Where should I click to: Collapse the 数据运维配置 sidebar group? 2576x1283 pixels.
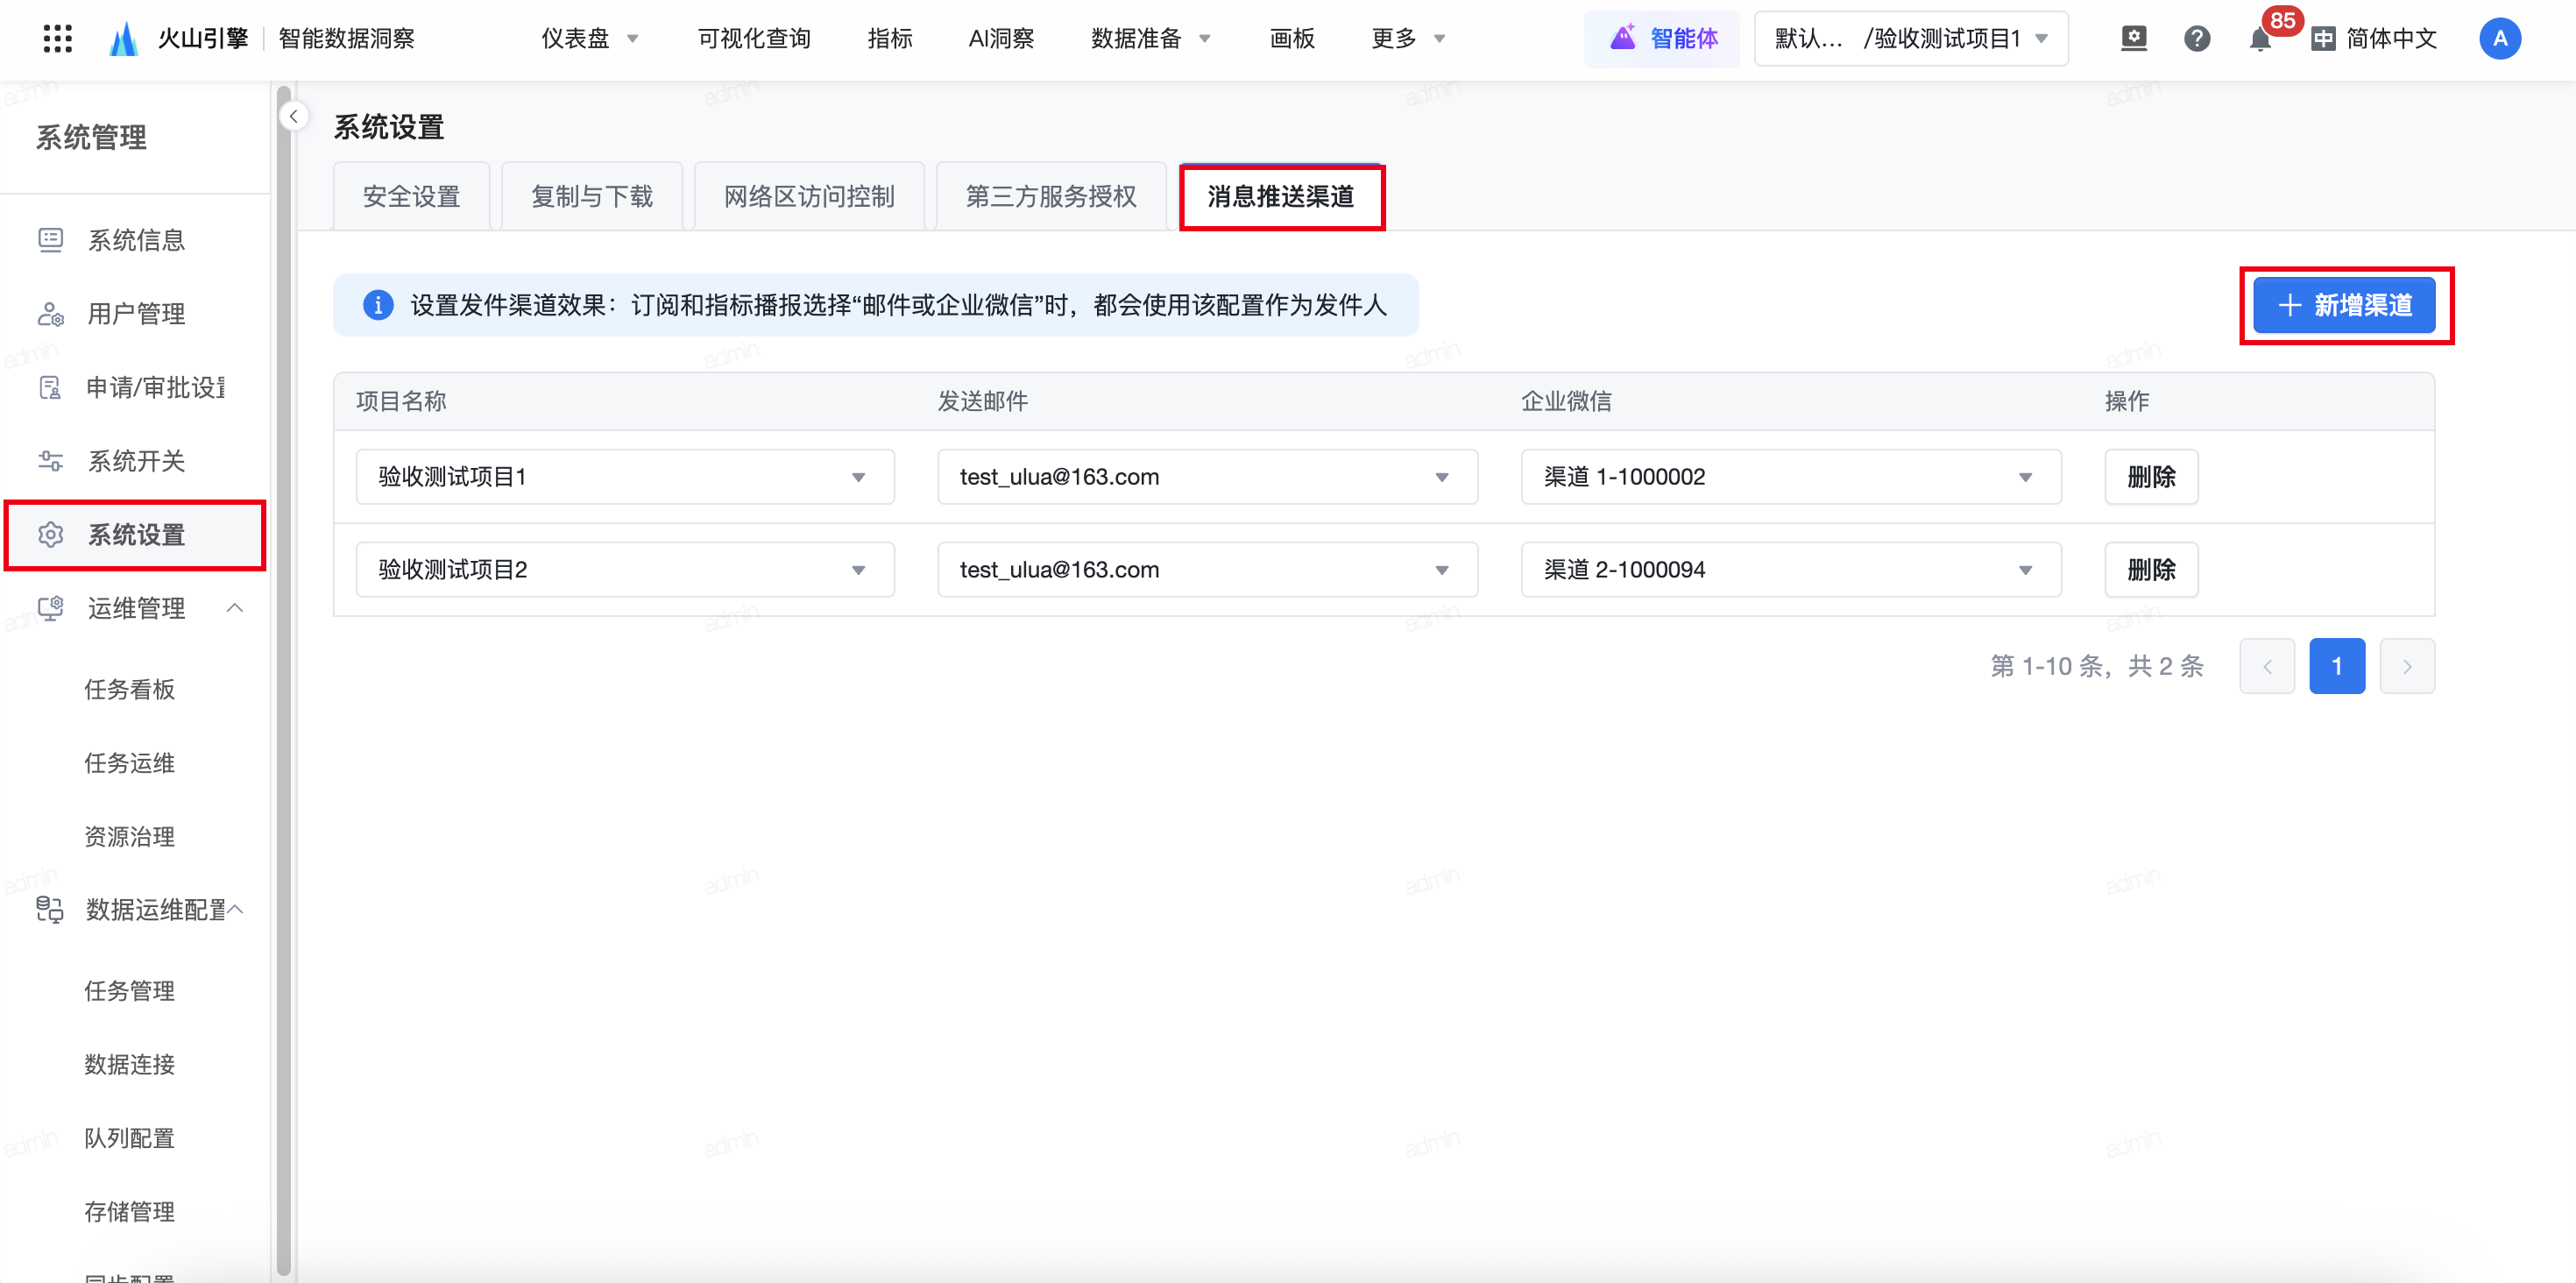pos(236,909)
